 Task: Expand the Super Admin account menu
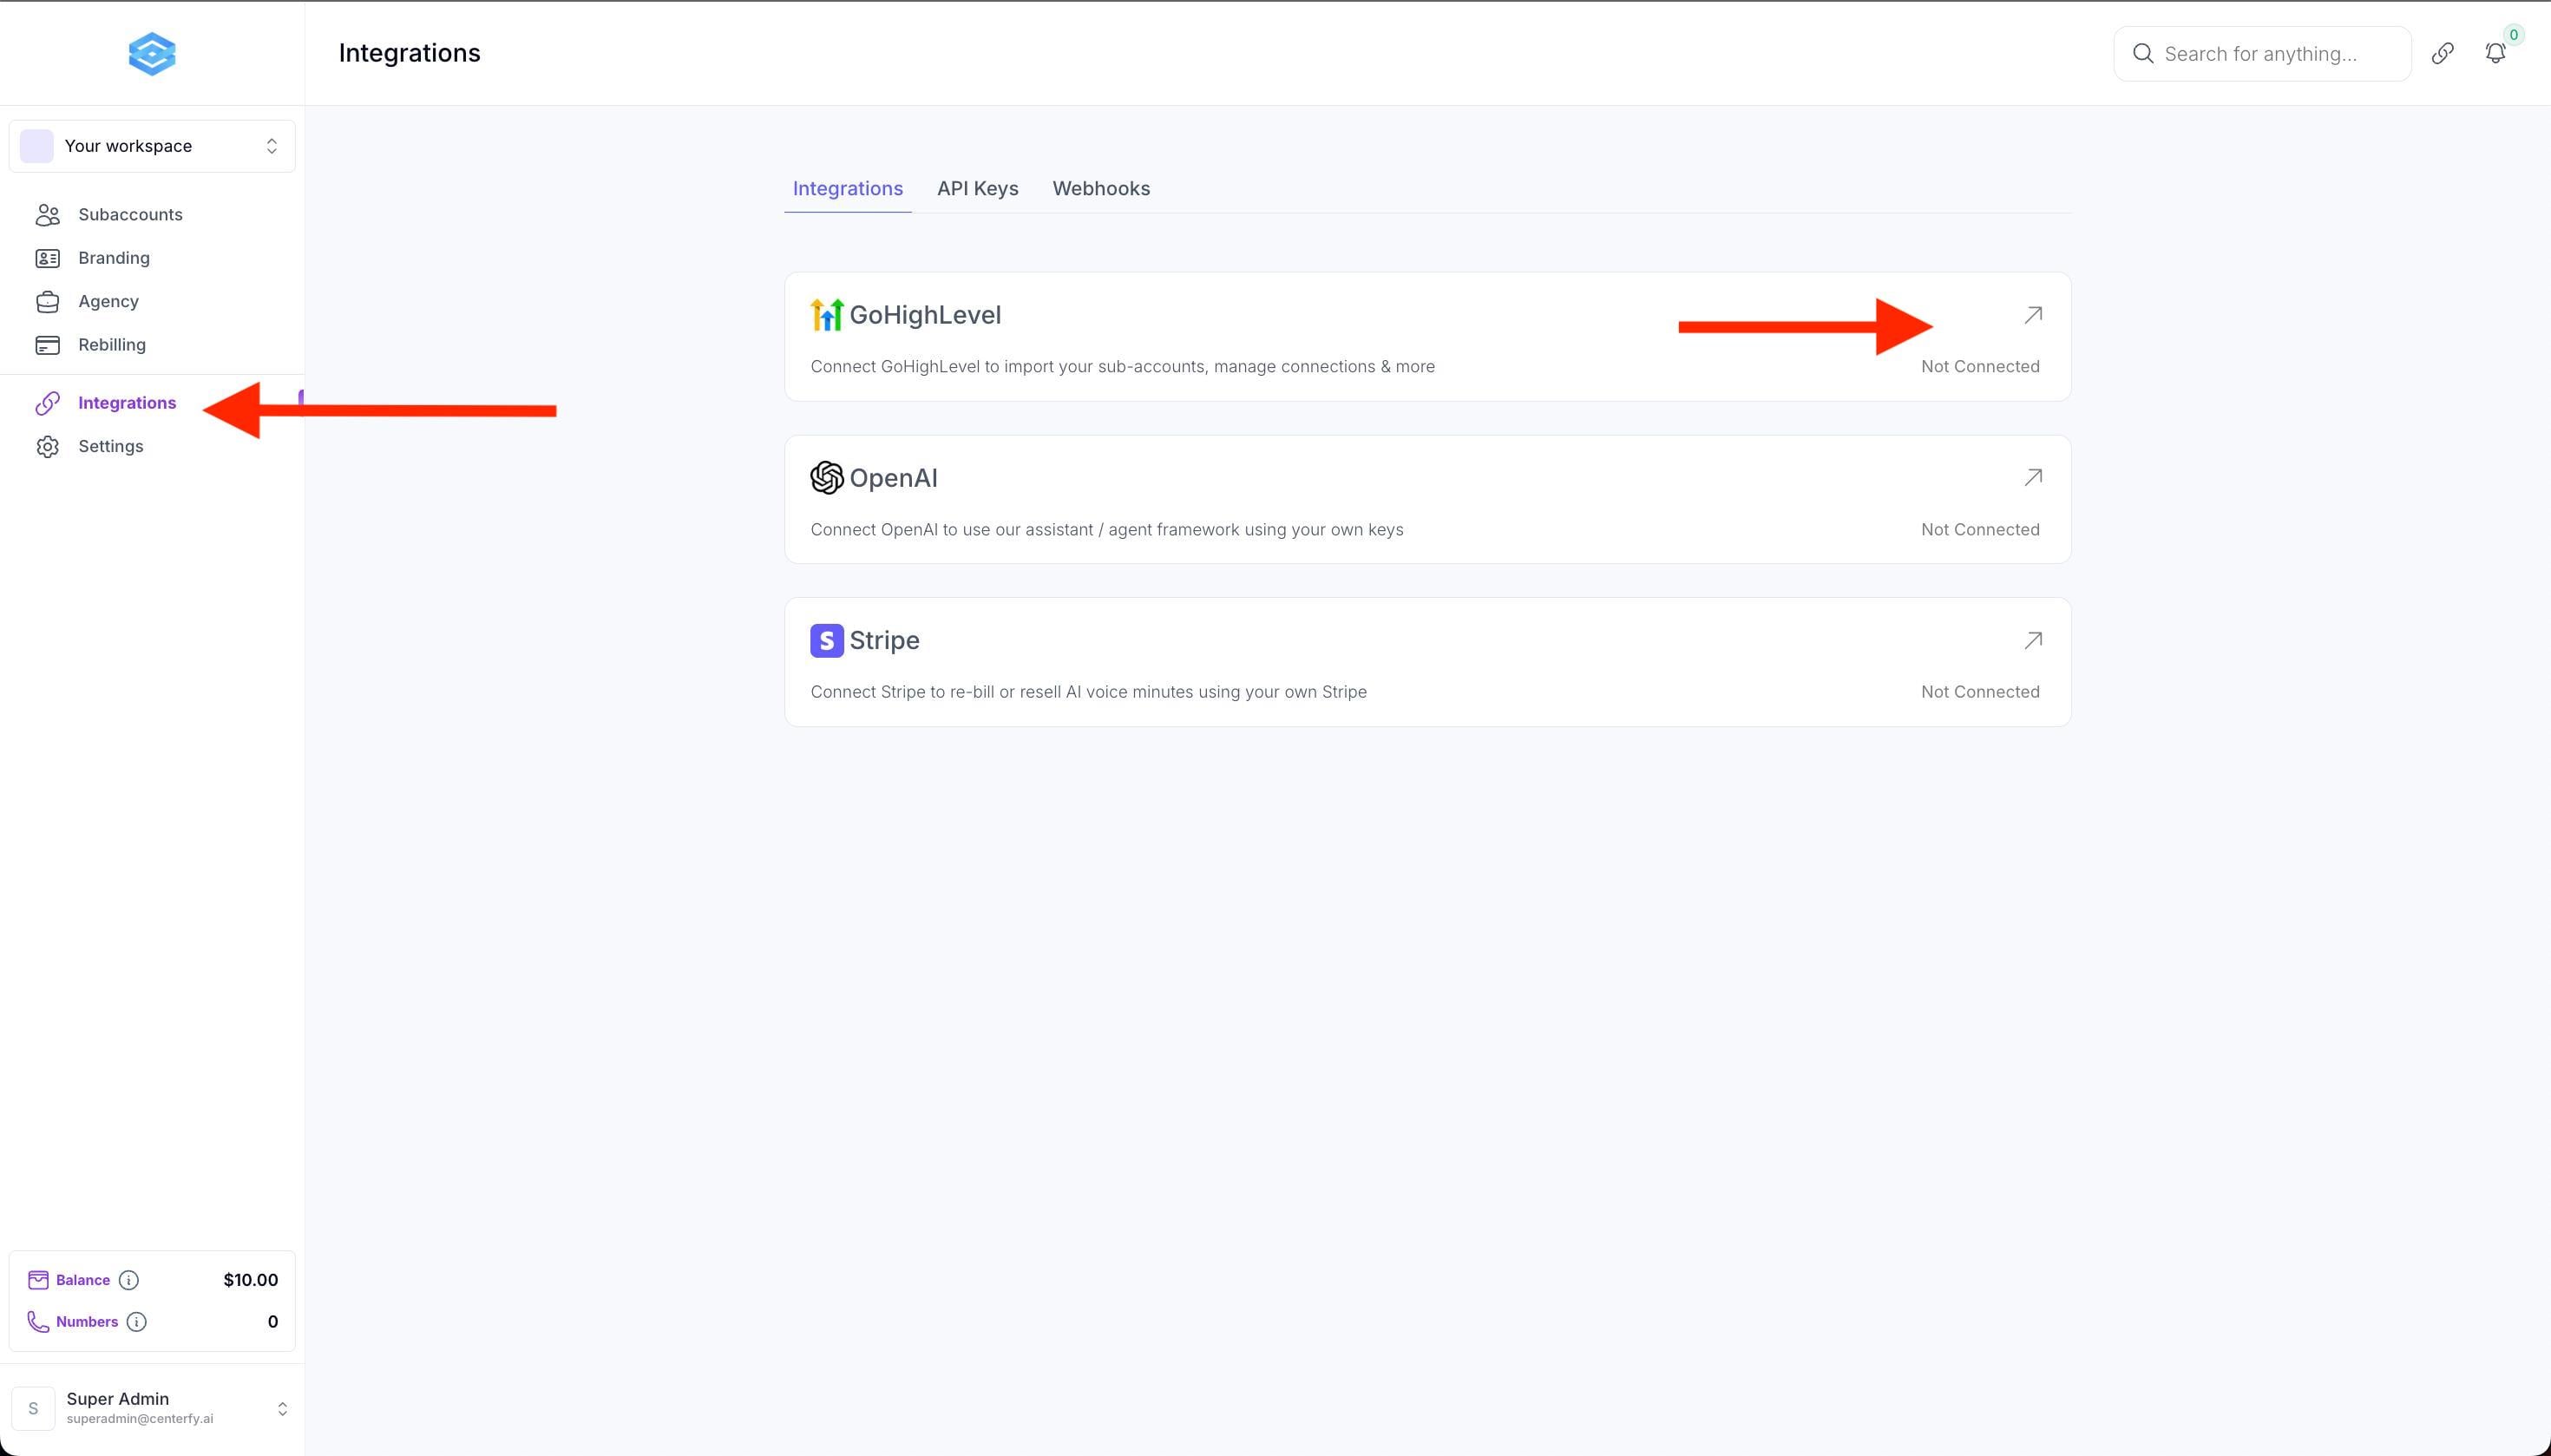point(152,1408)
